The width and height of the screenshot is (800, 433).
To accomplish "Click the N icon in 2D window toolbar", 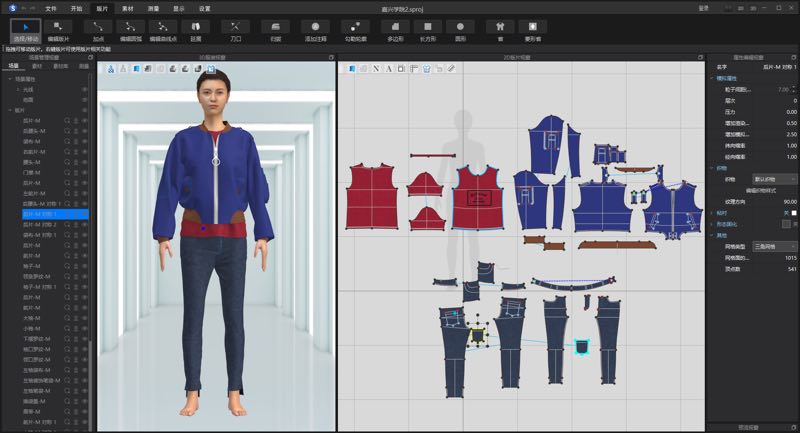I will [376, 69].
